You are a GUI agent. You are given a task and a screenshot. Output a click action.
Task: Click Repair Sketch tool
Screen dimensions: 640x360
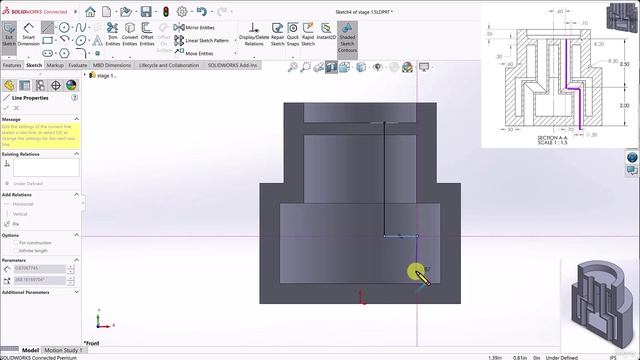pyautogui.click(x=278, y=34)
